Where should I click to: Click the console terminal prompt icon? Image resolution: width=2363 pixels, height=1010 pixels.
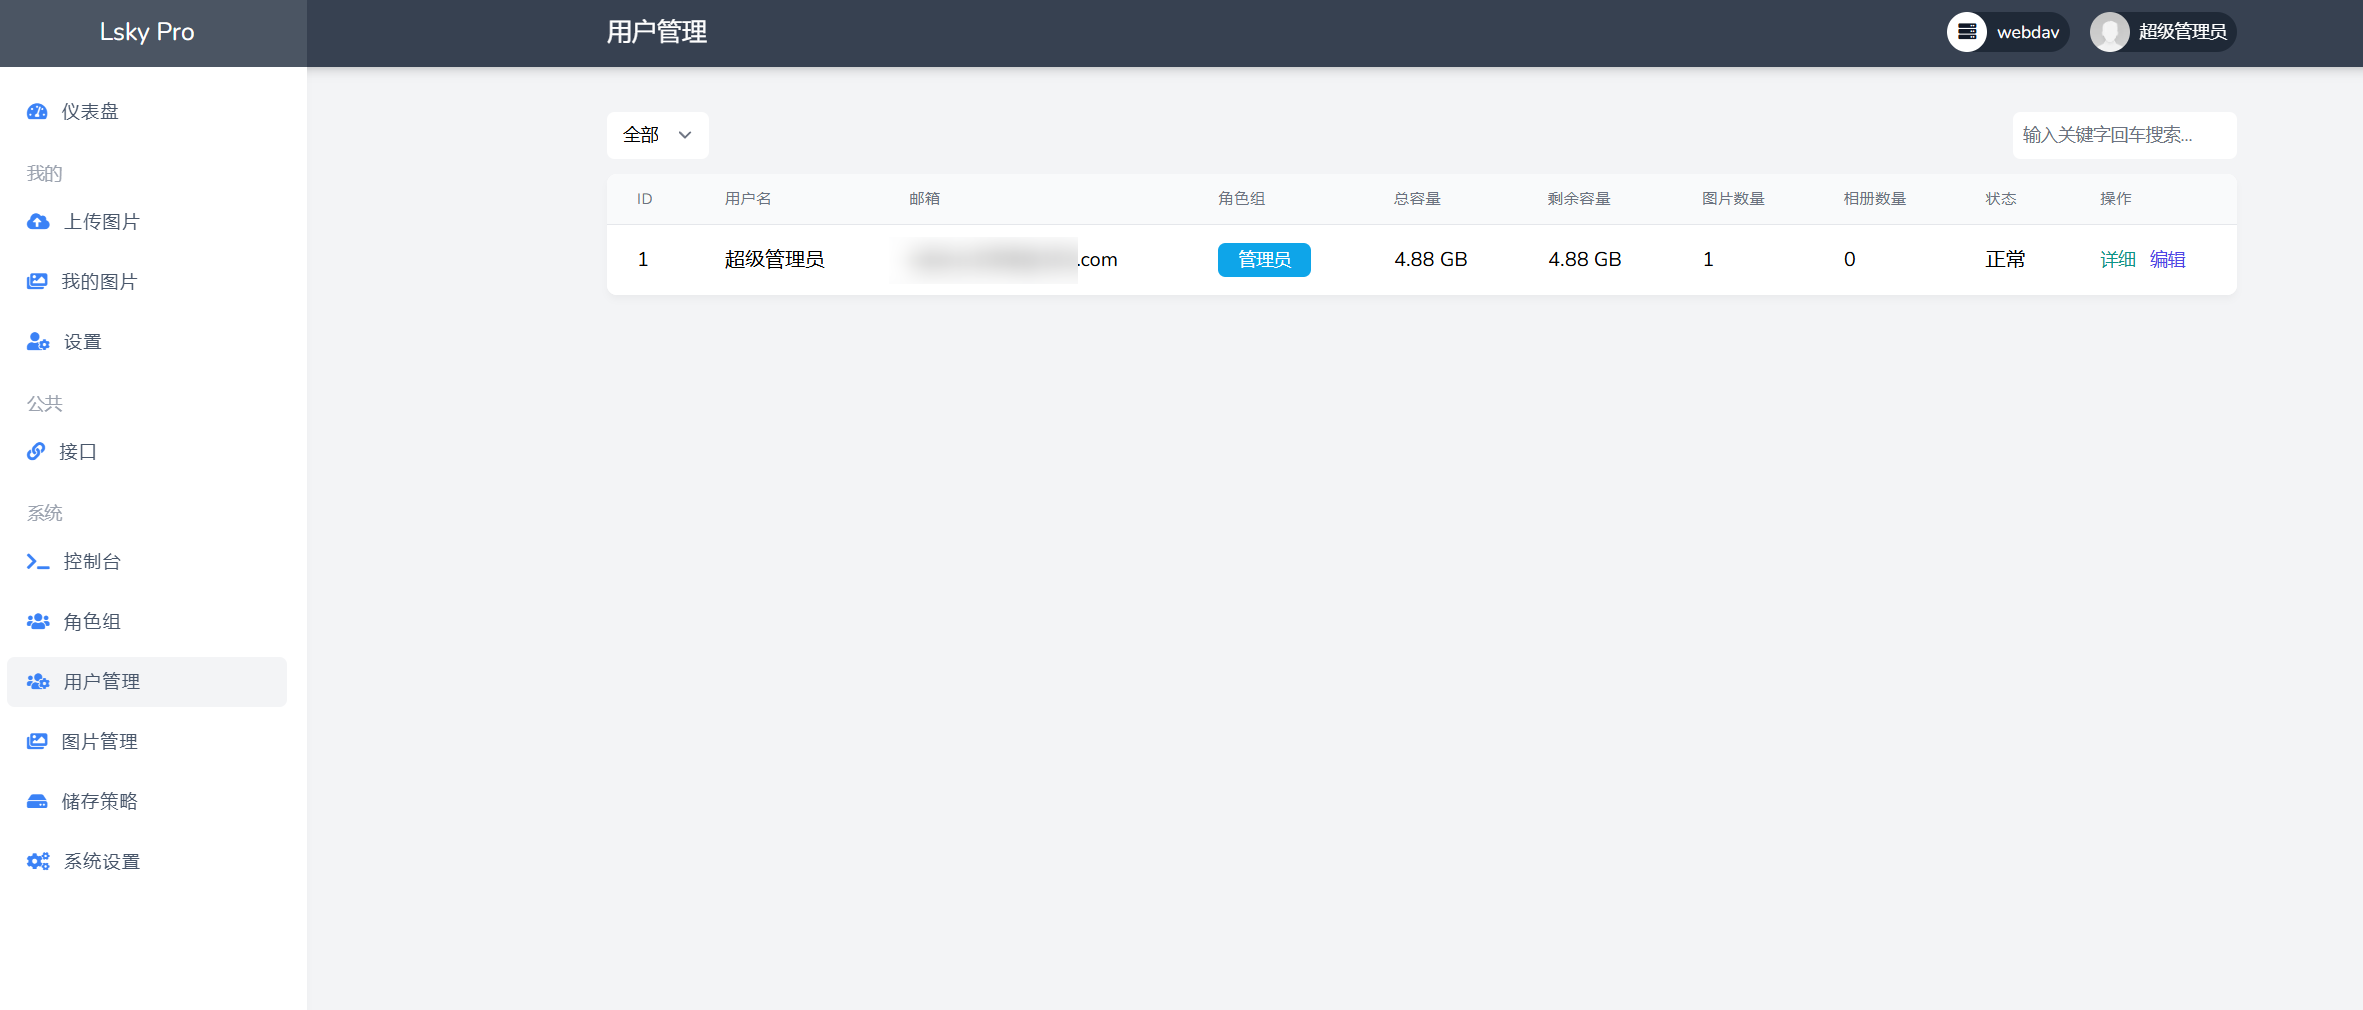click(38, 562)
